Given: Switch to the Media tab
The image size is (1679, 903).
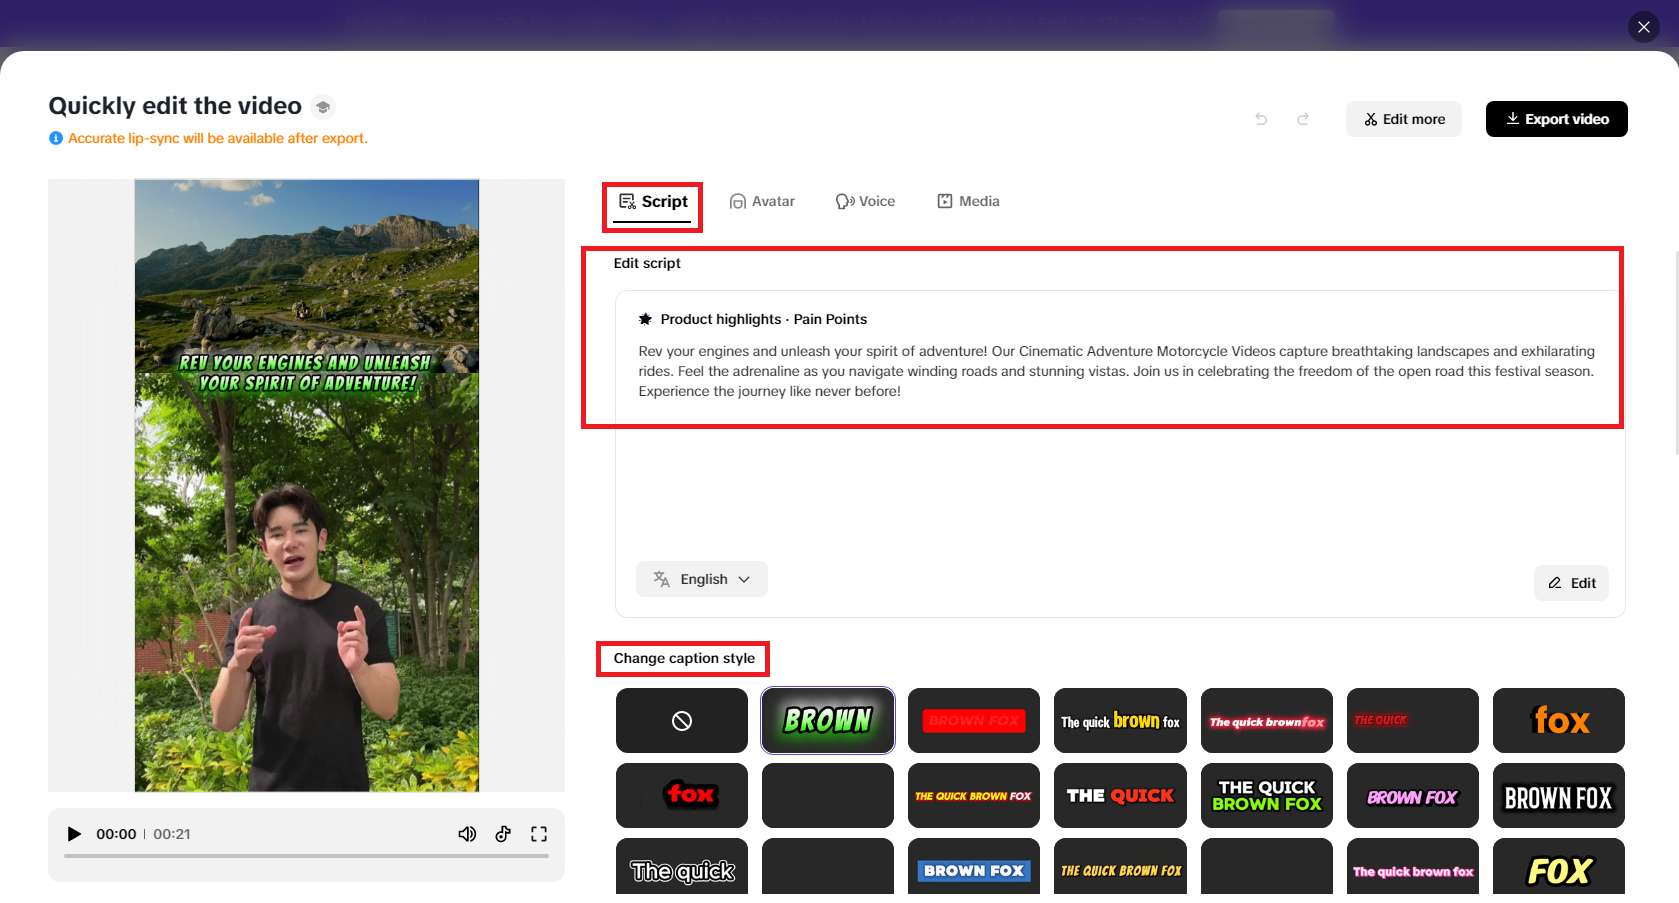Looking at the screenshot, I should click(967, 201).
